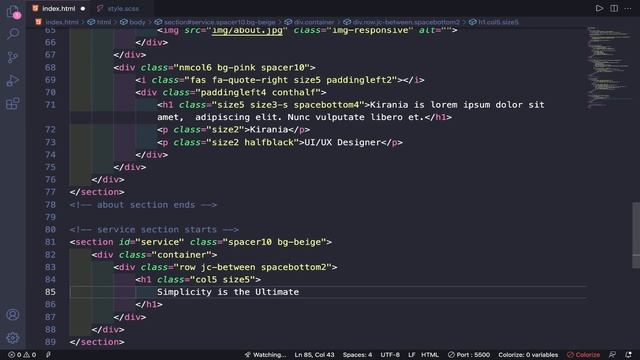Click the 'UI/UX Designer' paragraph text

click(342, 142)
